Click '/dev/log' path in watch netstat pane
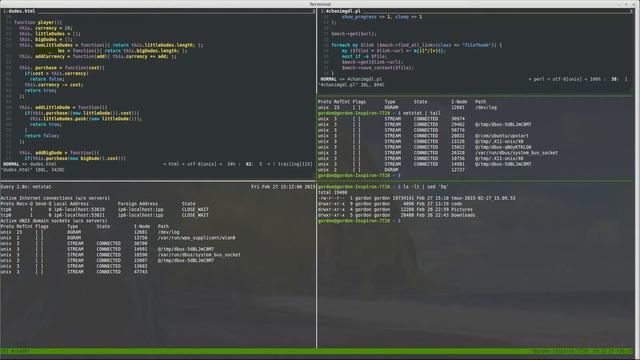Image resolution: width=640 pixels, height=360 pixels. point(168,232)
